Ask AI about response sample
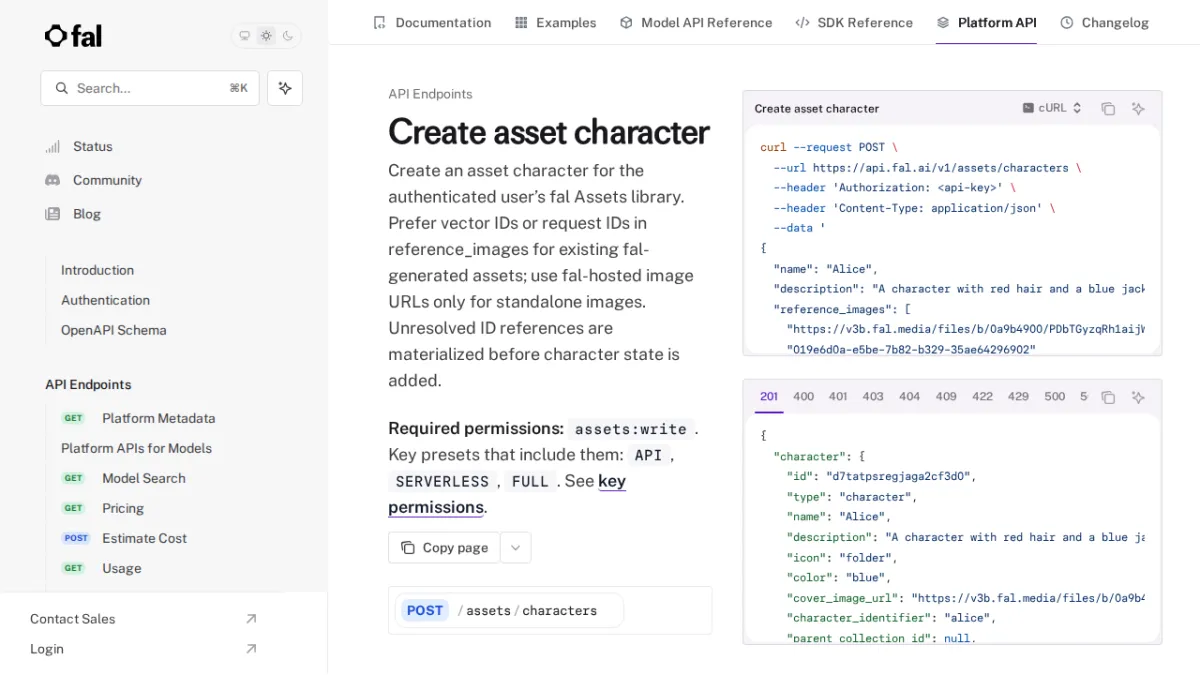 [1138, 397]
